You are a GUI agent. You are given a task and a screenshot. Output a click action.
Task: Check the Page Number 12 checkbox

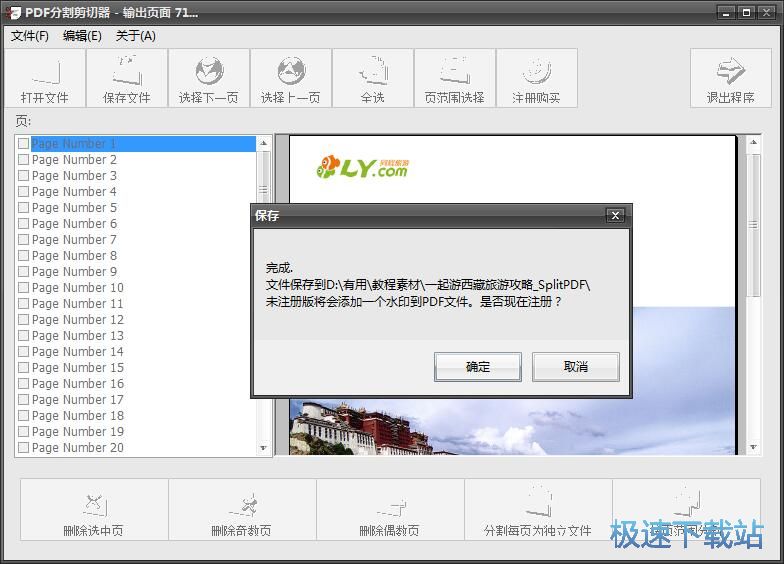pyautogui.click(x=24, y=320)
